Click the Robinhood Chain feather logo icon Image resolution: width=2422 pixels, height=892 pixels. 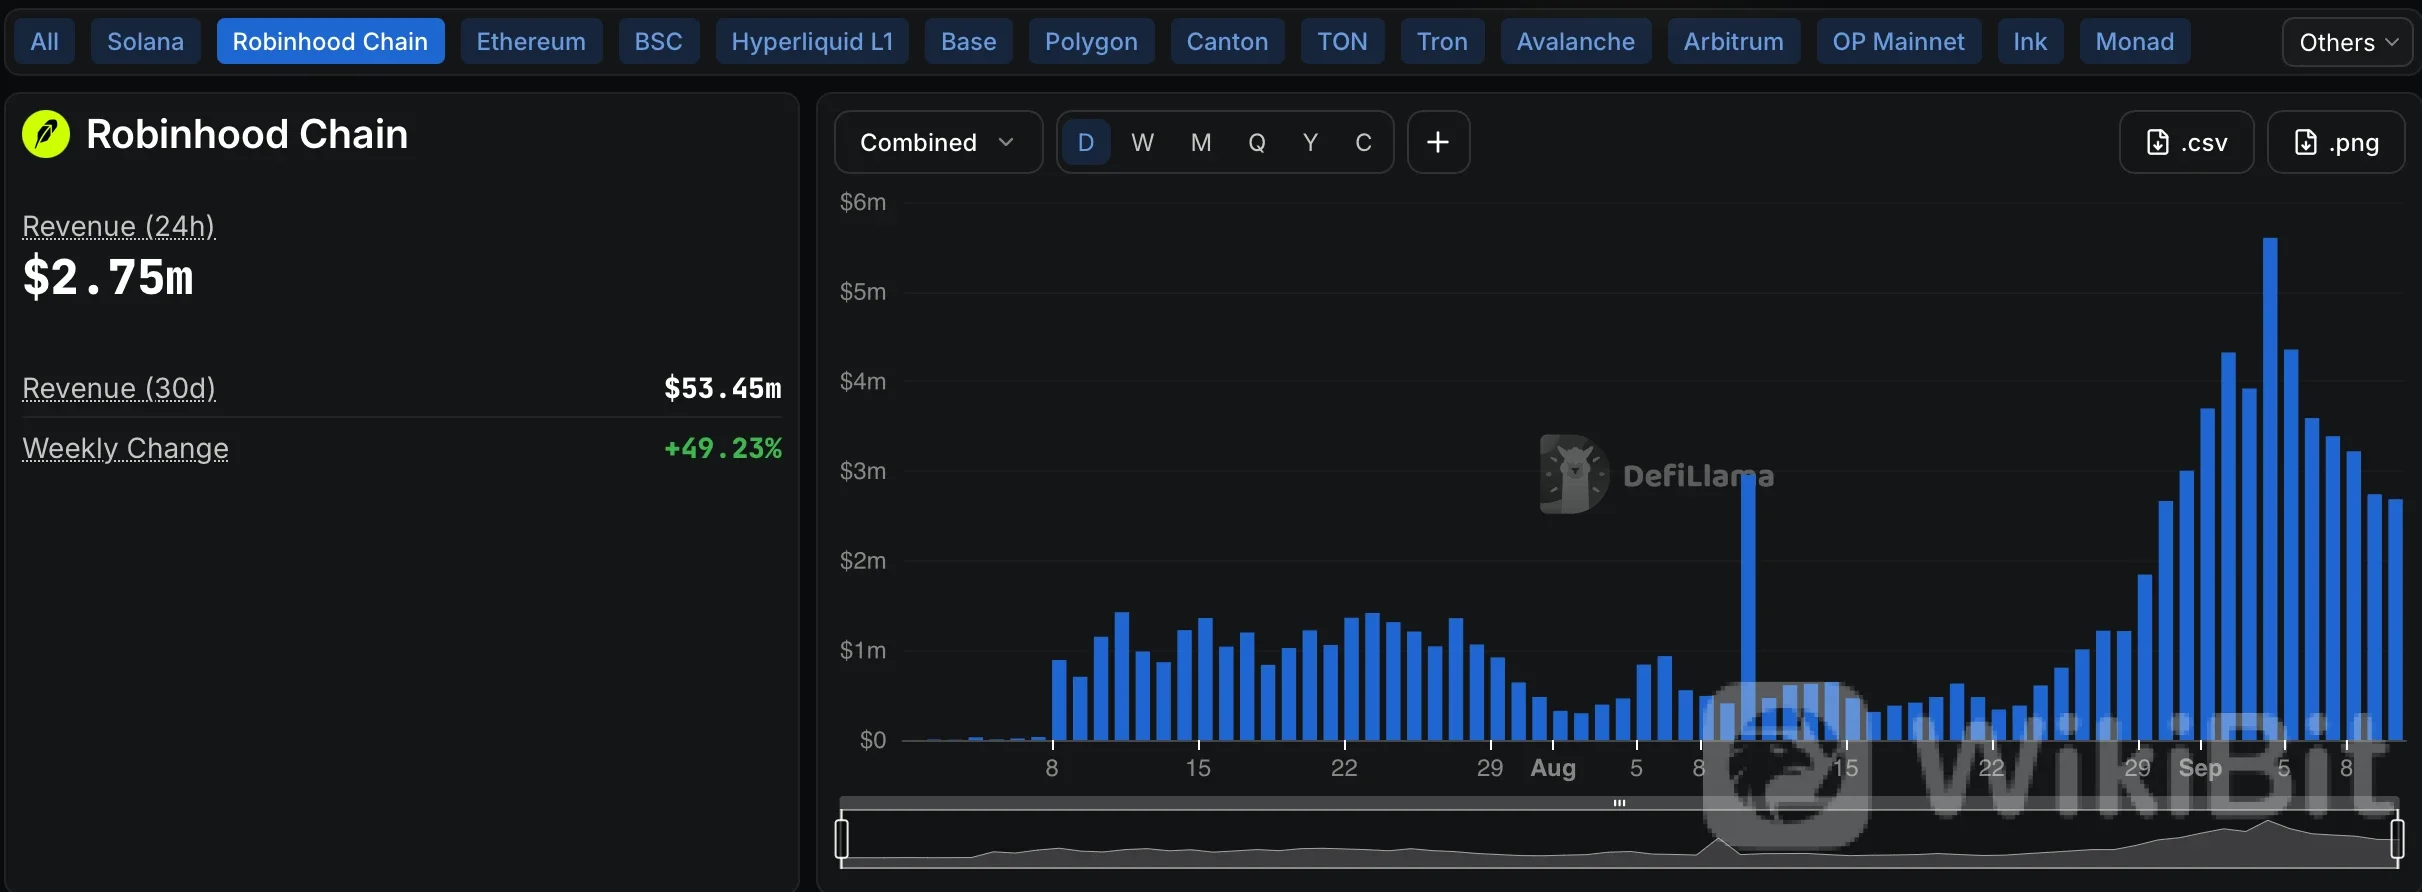tap(46, 134)
